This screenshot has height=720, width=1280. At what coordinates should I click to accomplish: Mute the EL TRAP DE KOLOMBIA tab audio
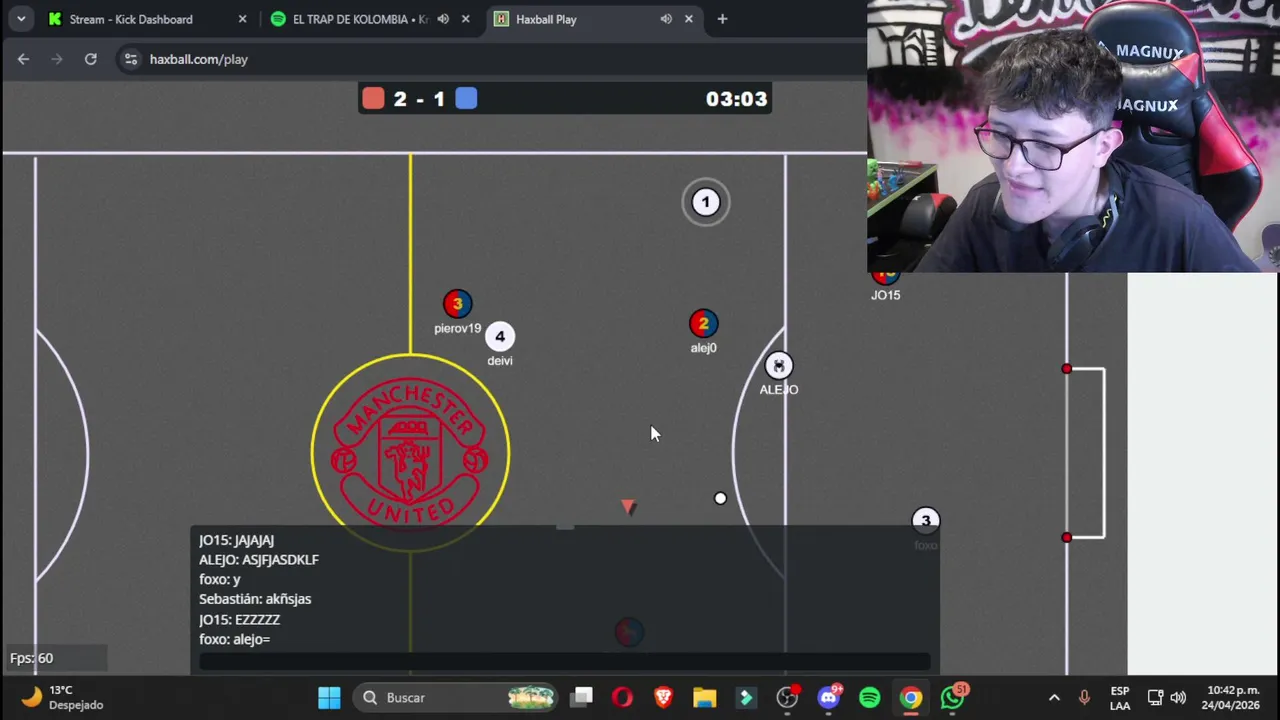[443, 19]
